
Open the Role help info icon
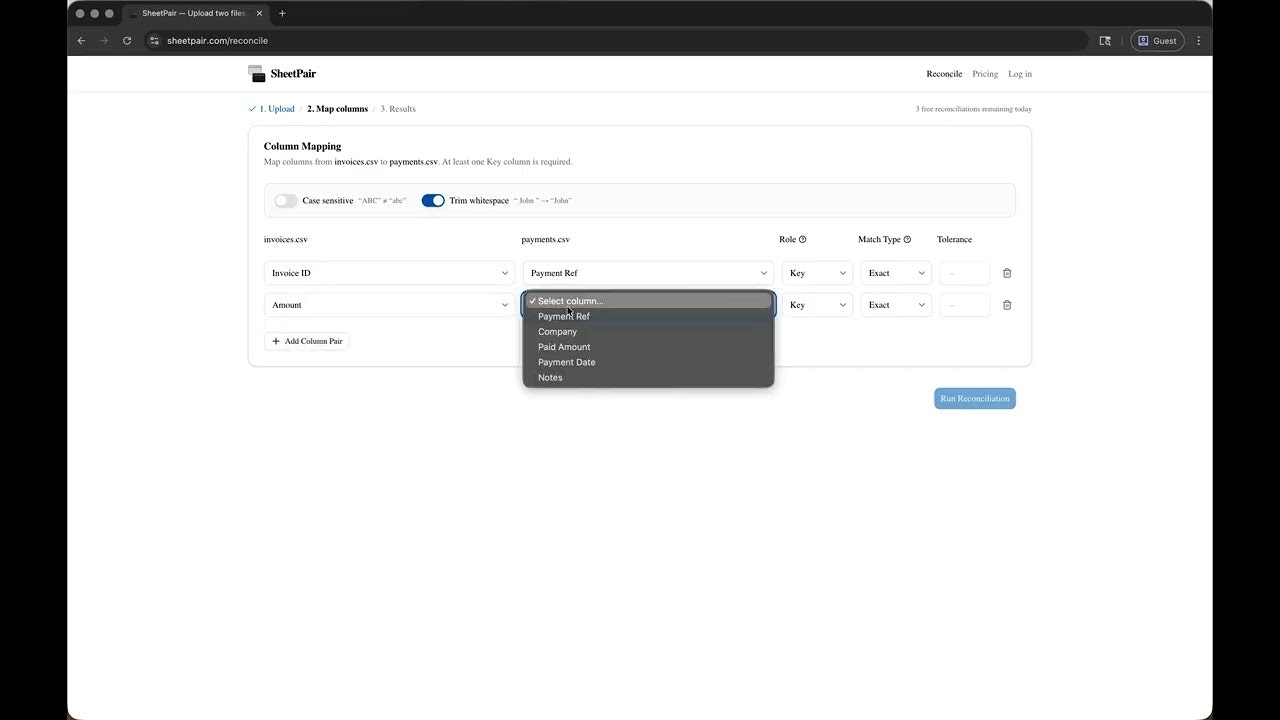(802, 240)
